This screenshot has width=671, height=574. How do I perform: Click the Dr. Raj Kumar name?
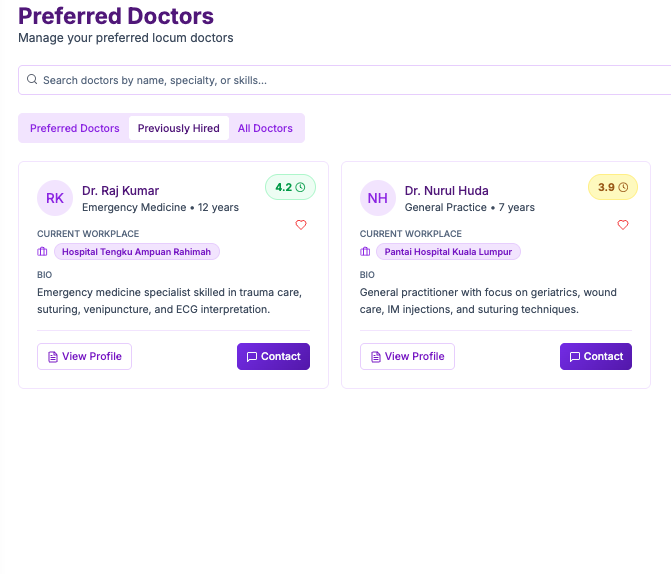click(120, 190)
